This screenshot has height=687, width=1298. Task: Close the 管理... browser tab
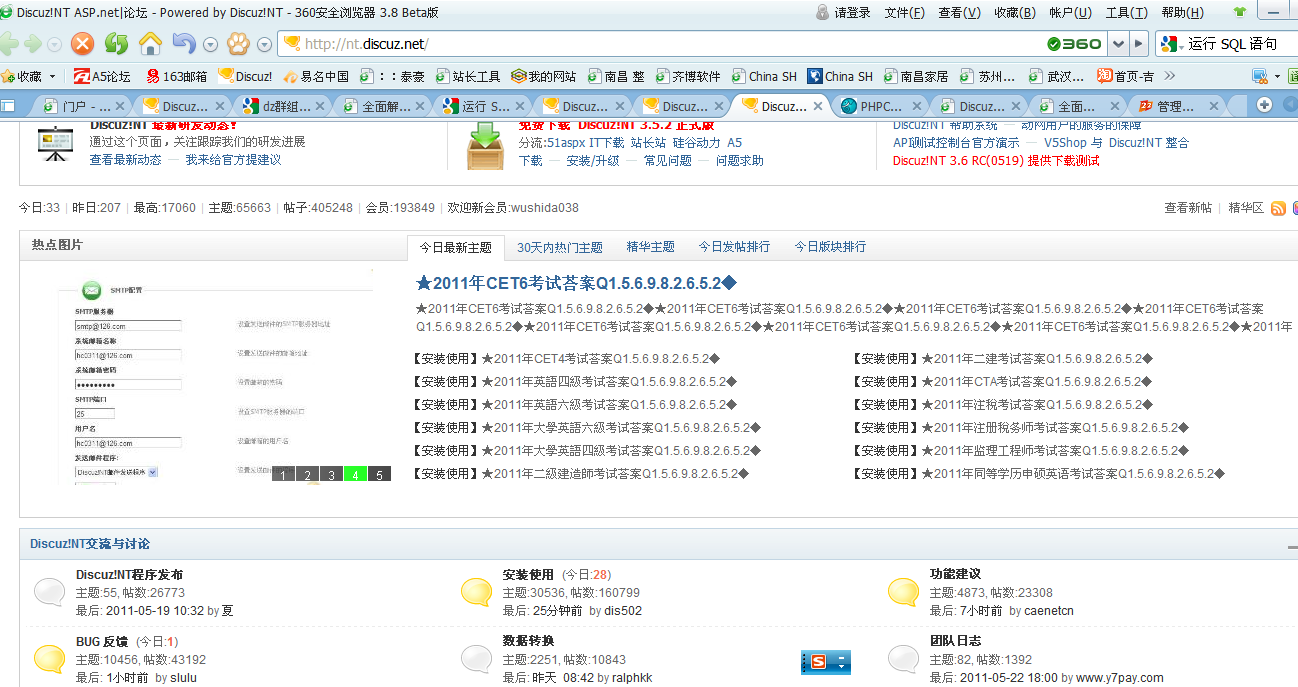[x=1212, y=106]
